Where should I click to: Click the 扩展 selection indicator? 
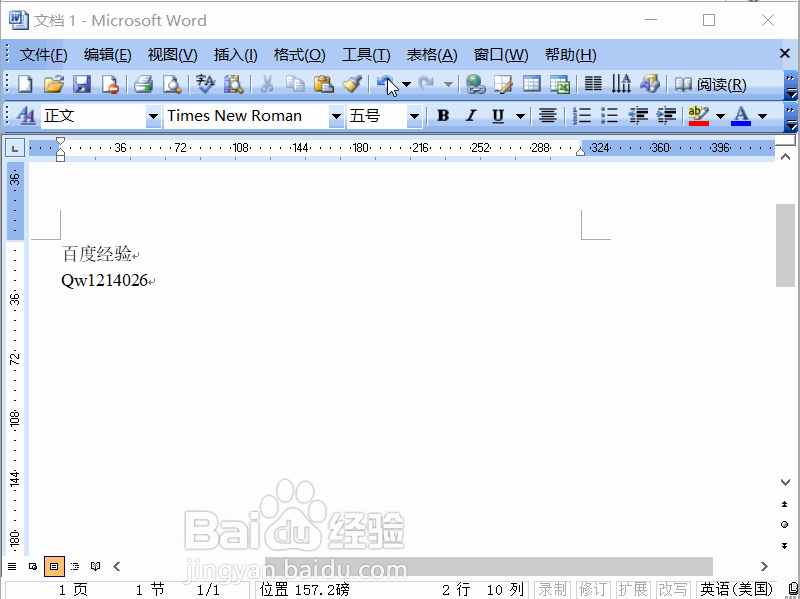point(633,589)
